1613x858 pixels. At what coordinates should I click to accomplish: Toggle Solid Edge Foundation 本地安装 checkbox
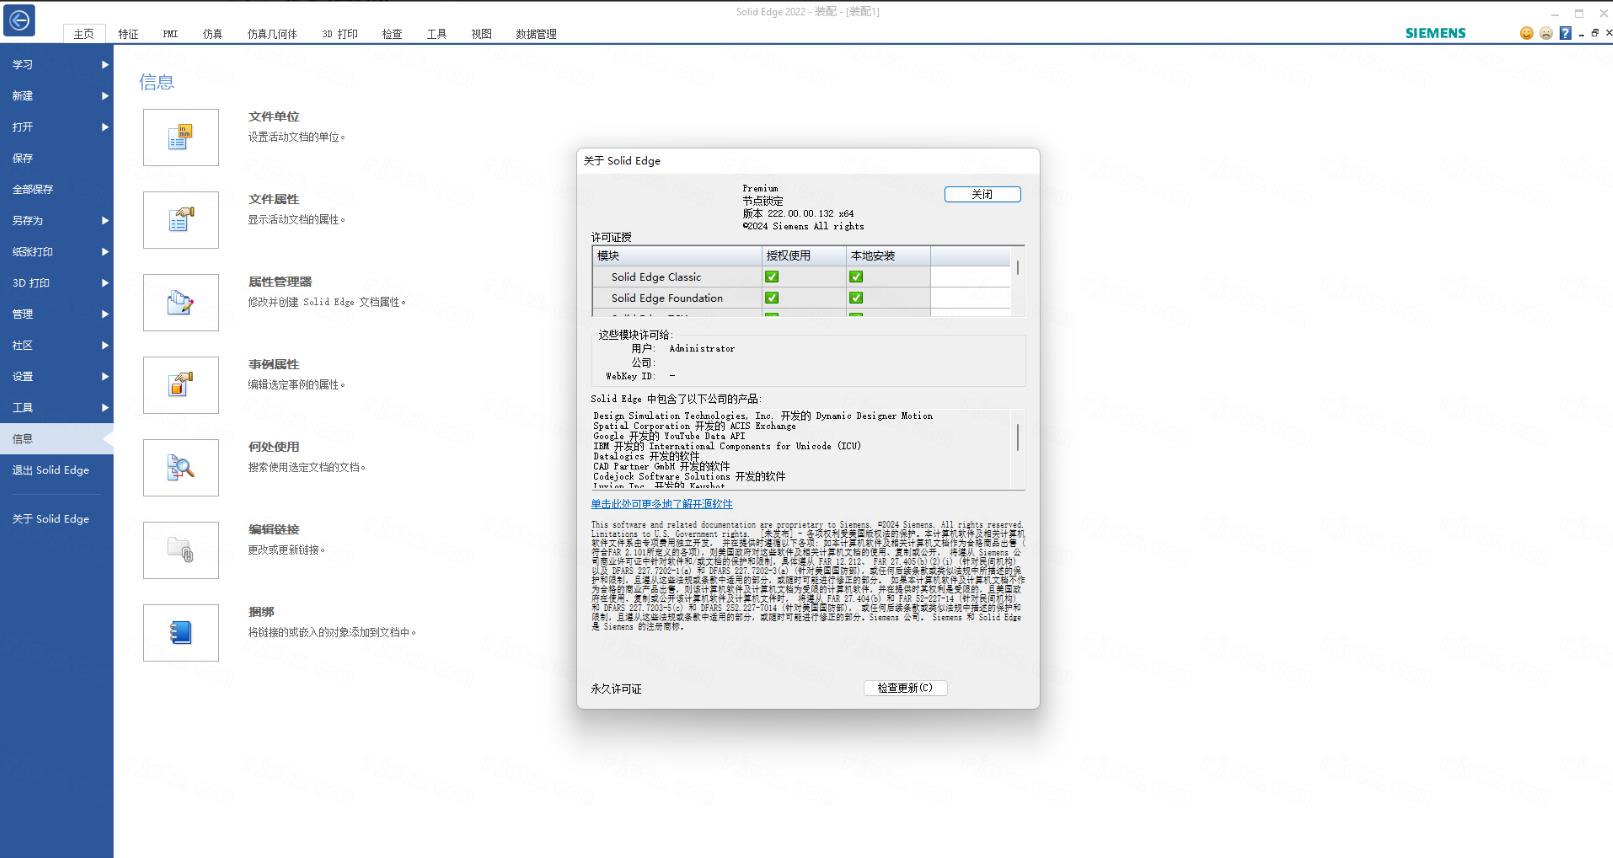(856, 298)
